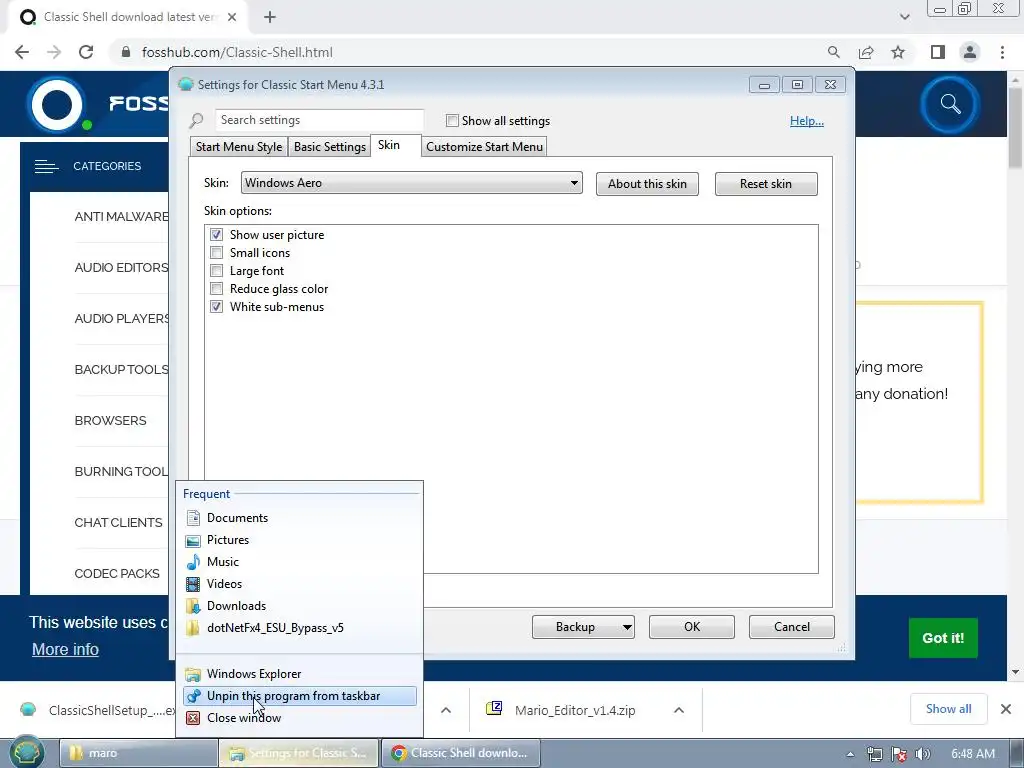This screenshot has width=1024, height=768.
Task: Uncheck White sub-menus
Action: tap(216, 307)
